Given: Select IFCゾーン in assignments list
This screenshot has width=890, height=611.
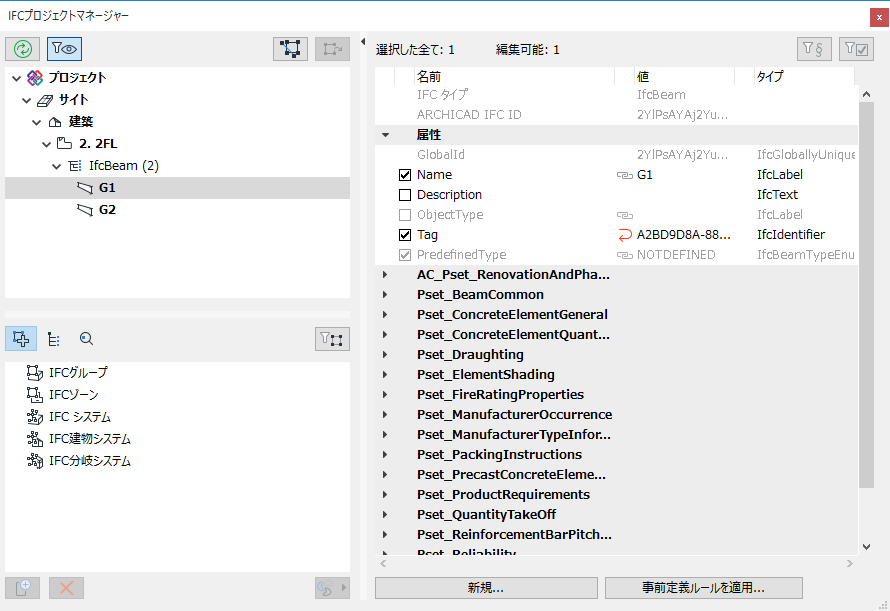Looking at the screenshot, I should click(73, 395).
